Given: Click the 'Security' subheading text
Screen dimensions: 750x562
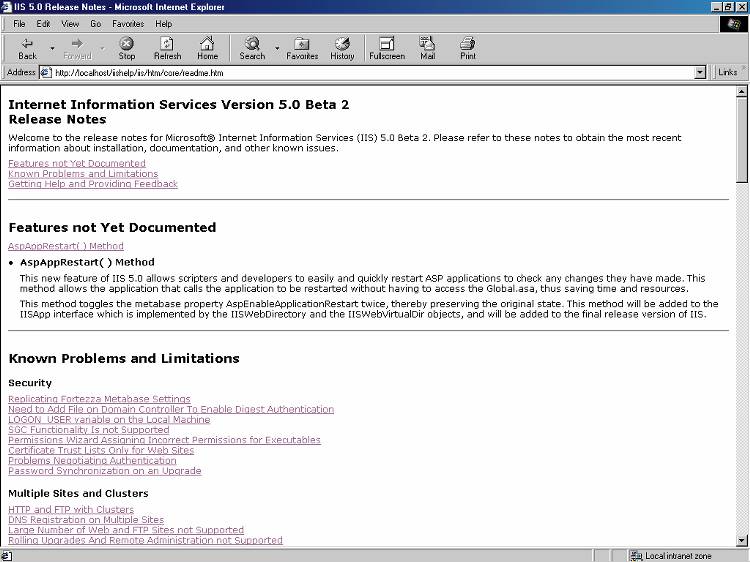Looking at the screenshot, I should (x=30, y=383).
